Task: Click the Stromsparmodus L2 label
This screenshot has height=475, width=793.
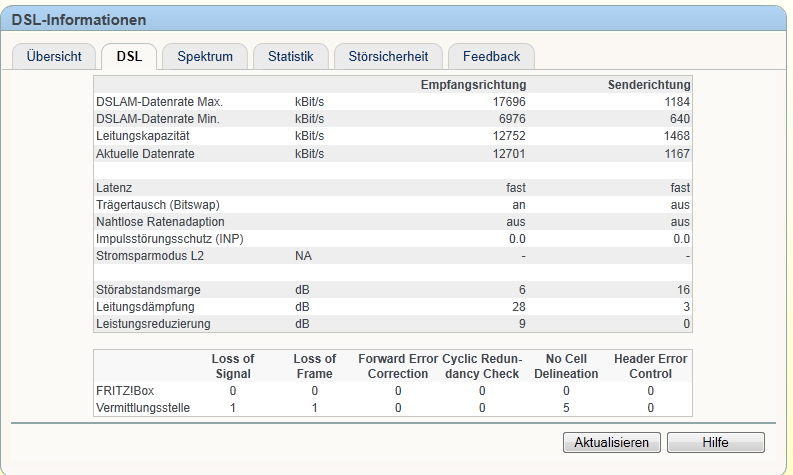Action: [150, 255]
